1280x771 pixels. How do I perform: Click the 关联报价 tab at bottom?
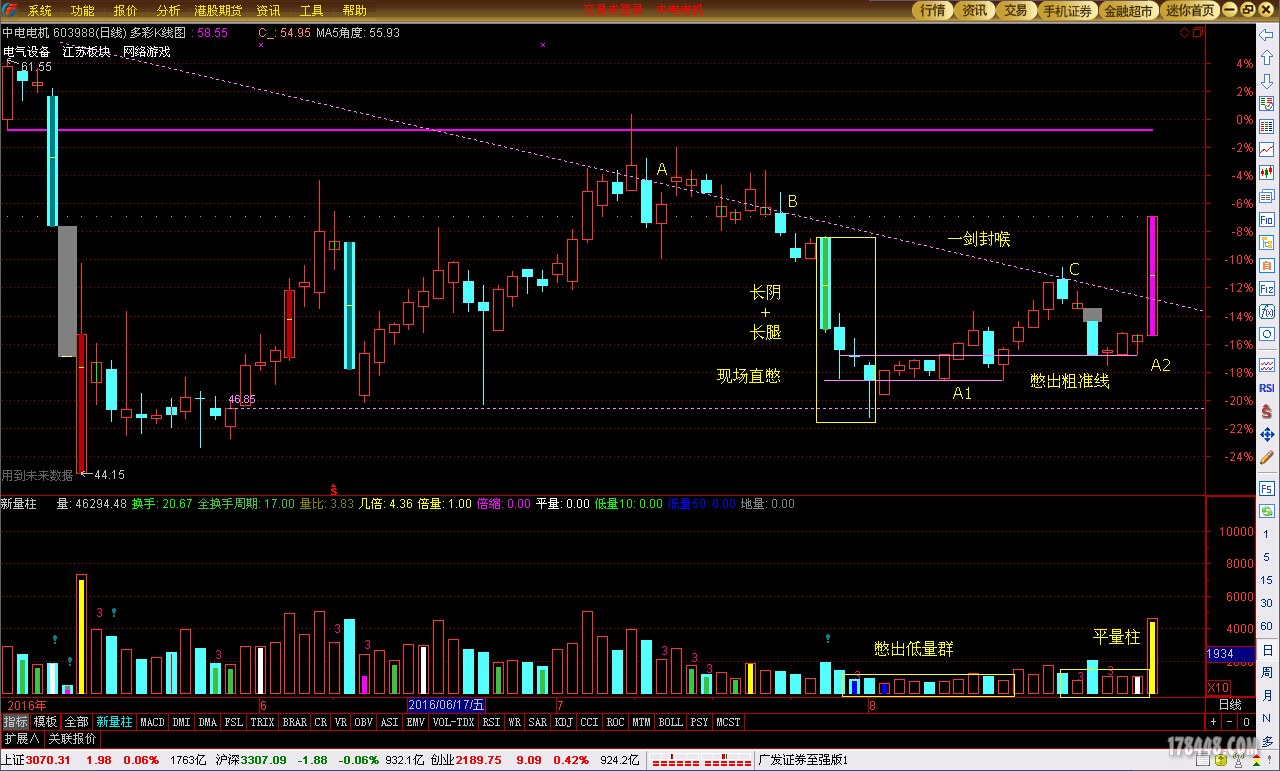point(73,739)
